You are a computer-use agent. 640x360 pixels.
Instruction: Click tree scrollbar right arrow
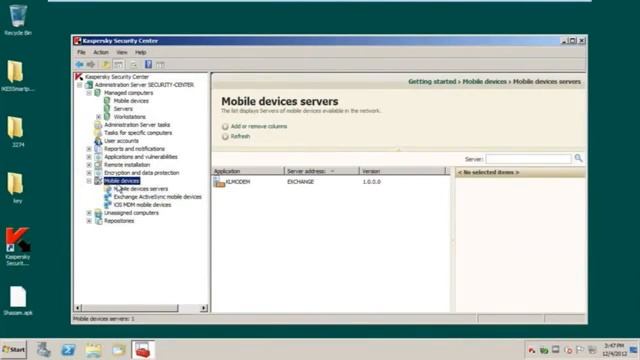coord(204,308)
